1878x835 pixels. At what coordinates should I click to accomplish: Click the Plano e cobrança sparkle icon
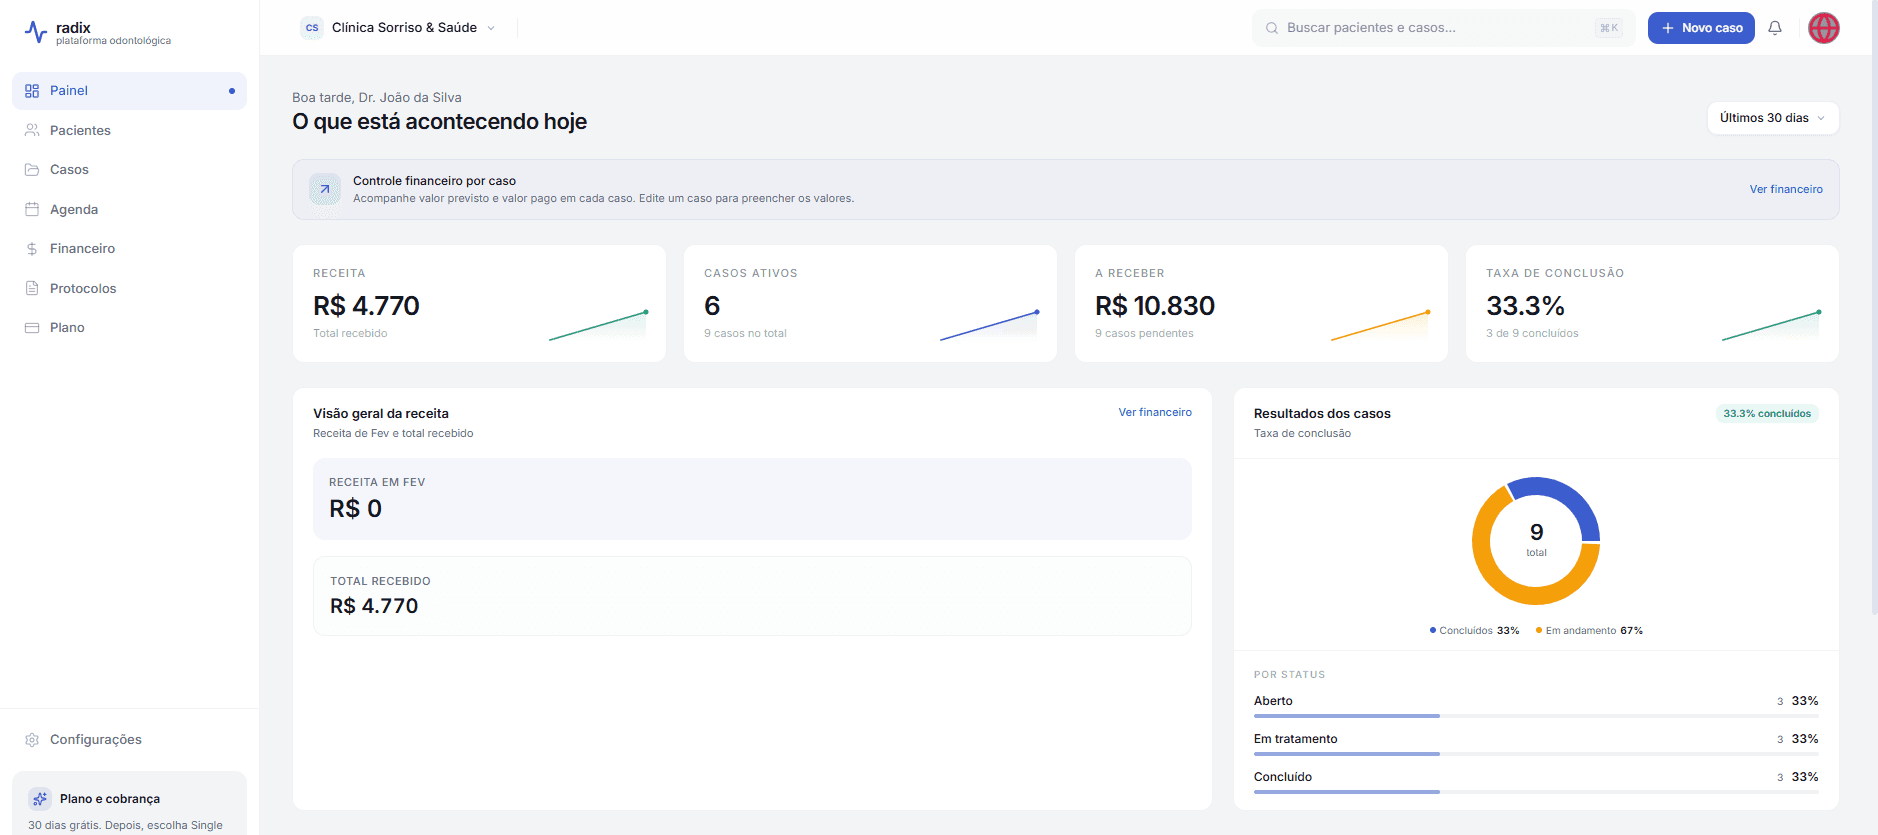pyautogui.click(x=40, y=798)
